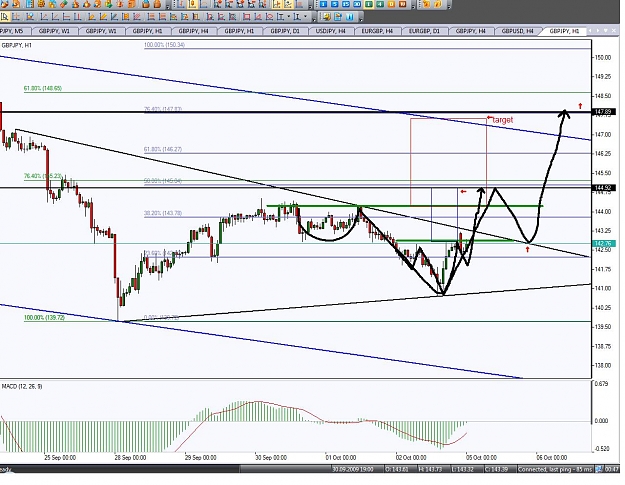This screenshot has height=485, width=625.
Task: Select the cursor pointer tool
Action: [x=4, y=17]
